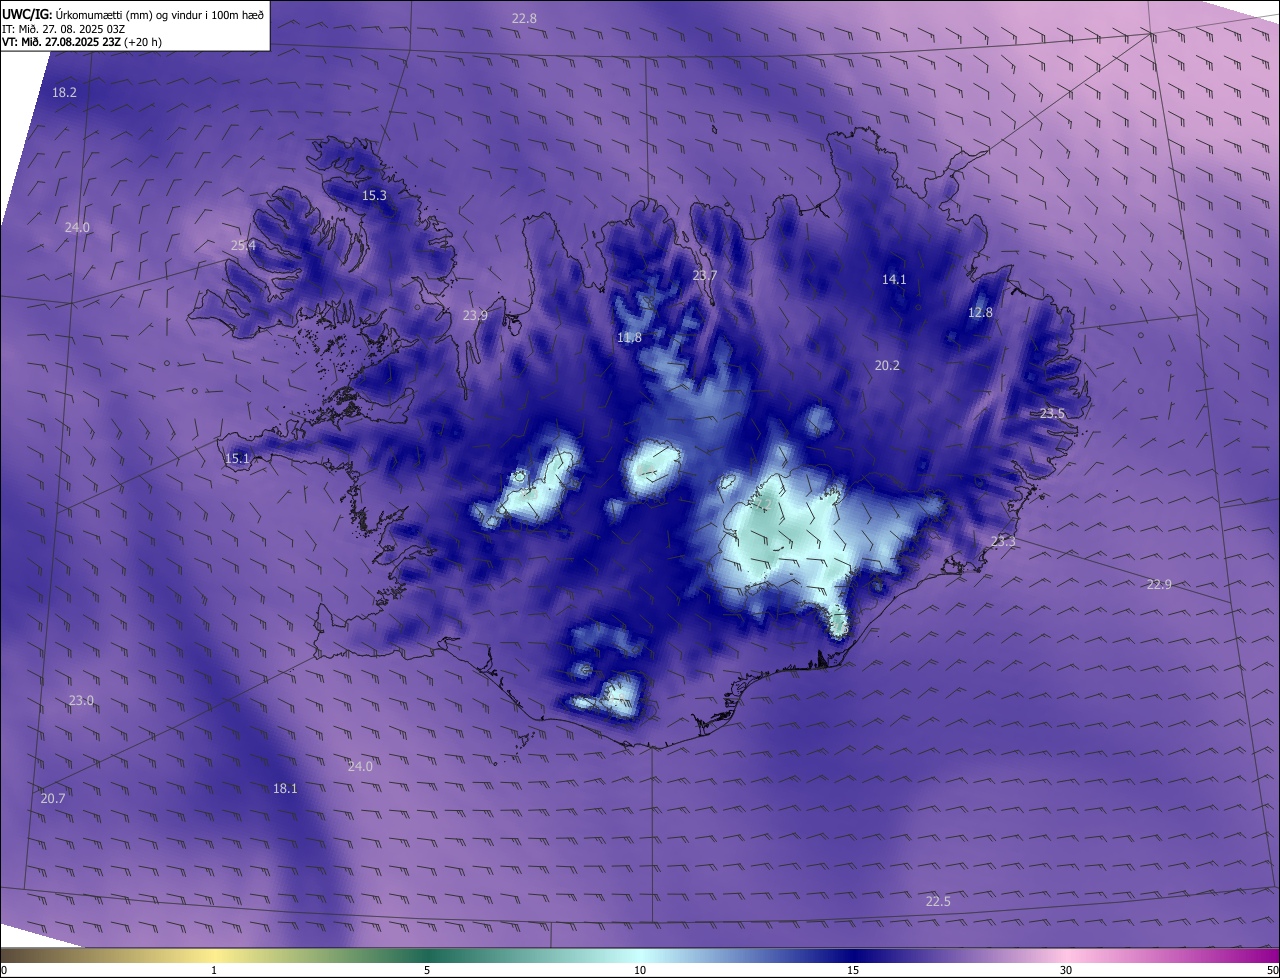Viewport: 1280px width, 978px height.
Task: Click the 25.4 value label
Action: point(243,245)
